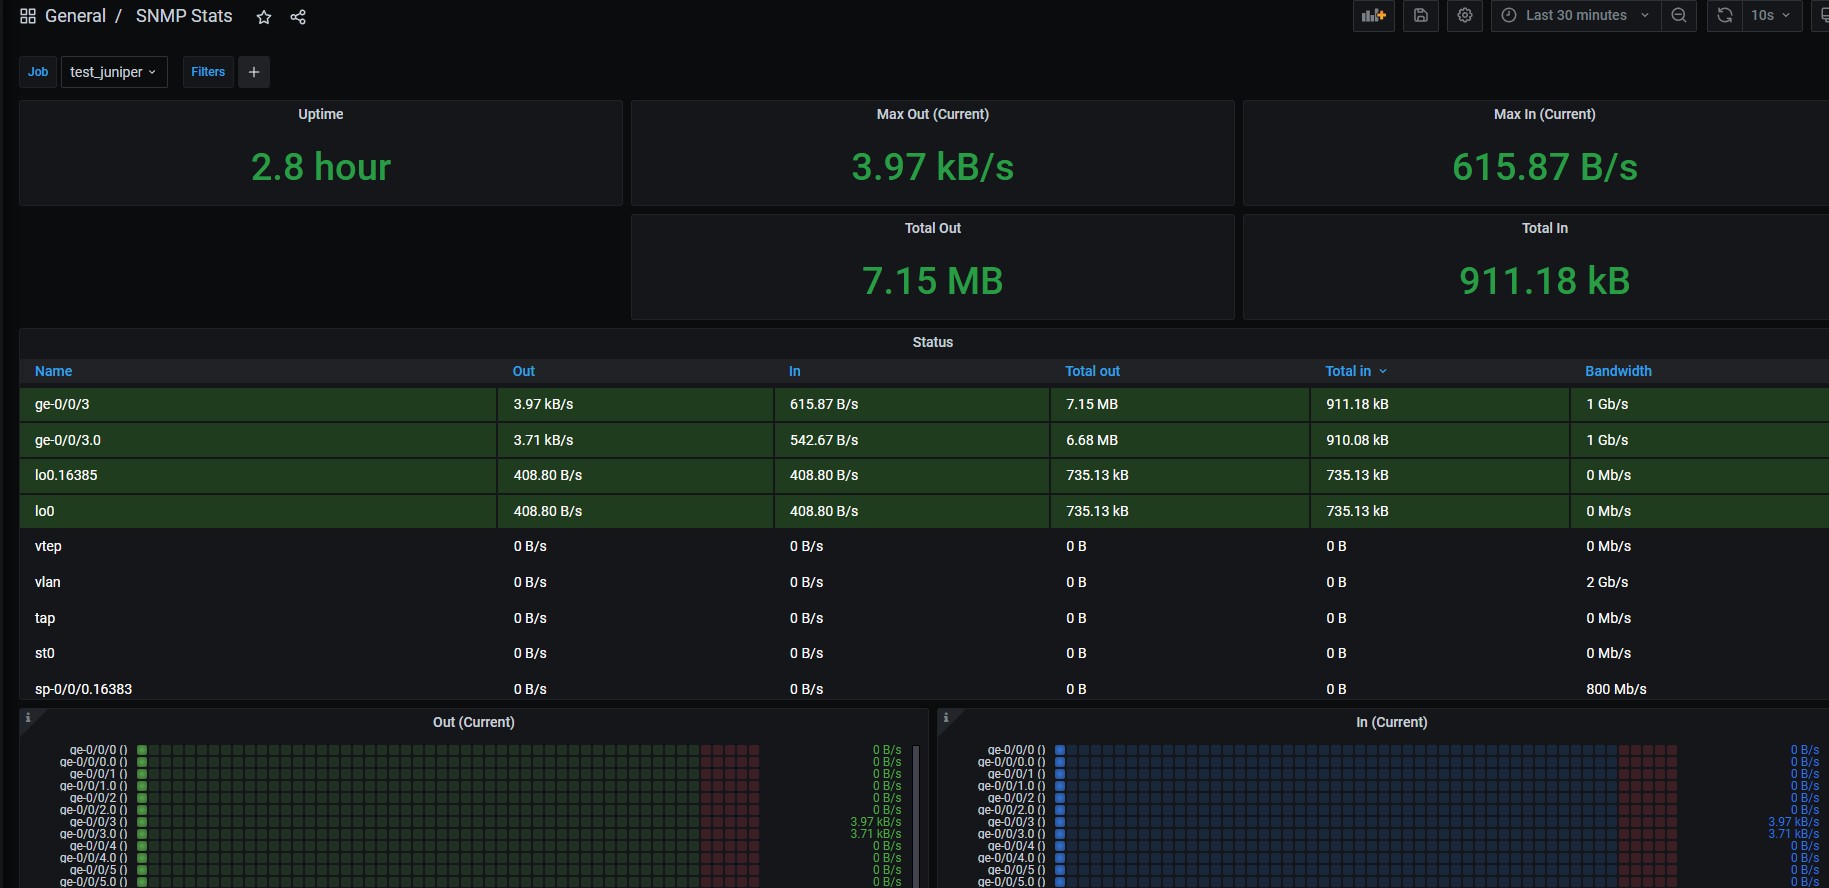Add a new ad hoc filter
Image resolution: width=1829 pixels, height=888 pixels.
(x=254, y=72)
